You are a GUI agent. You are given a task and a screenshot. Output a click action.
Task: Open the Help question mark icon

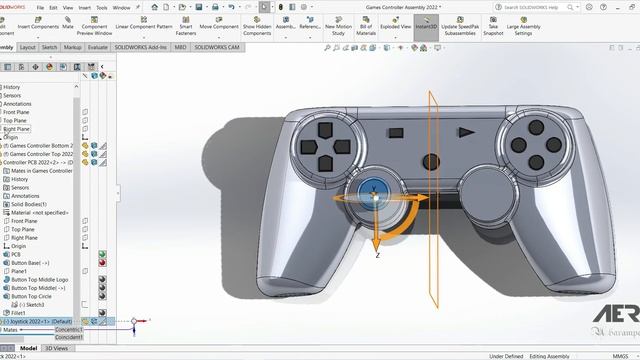tap(603, 7)
